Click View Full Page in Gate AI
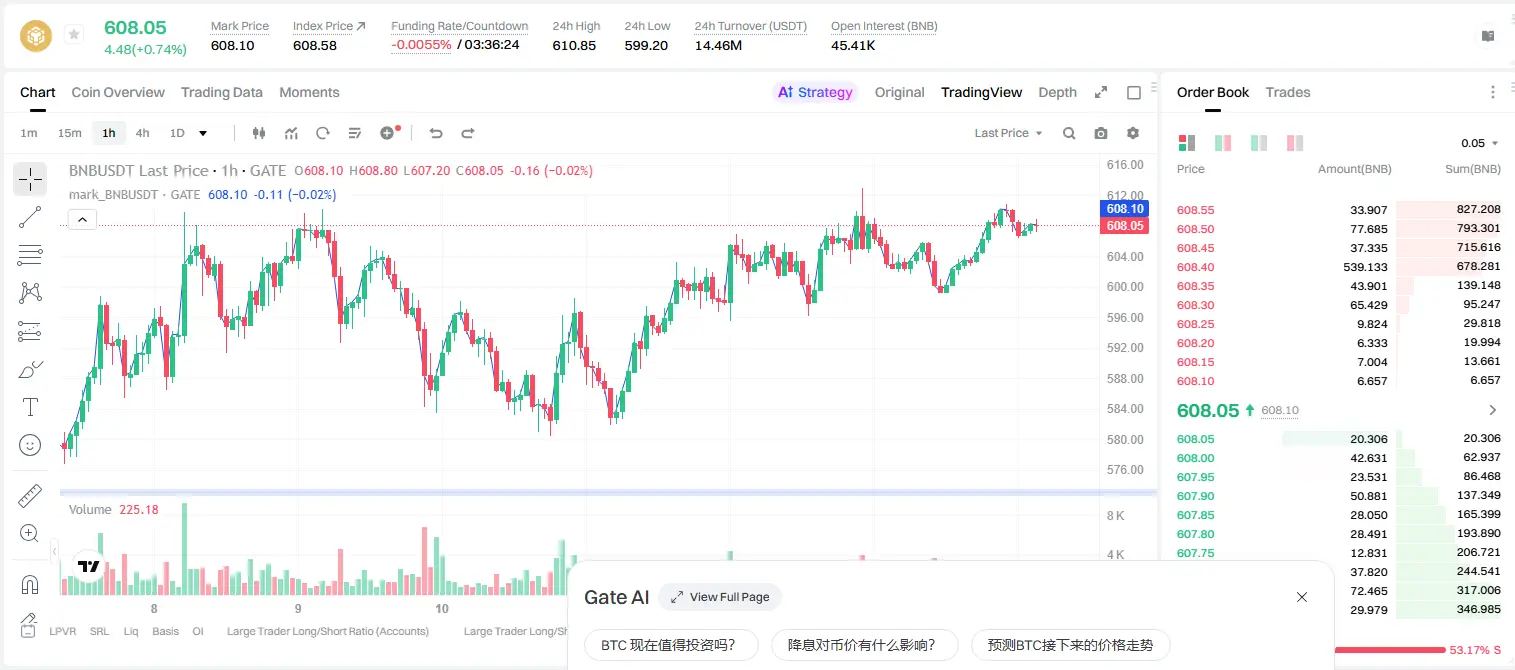 click(720, 597)
